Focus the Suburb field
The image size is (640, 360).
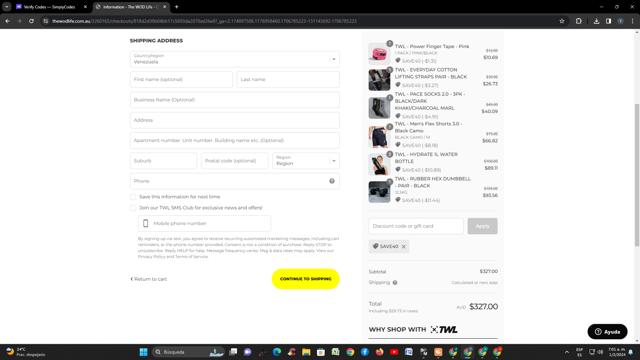[163, 161]
